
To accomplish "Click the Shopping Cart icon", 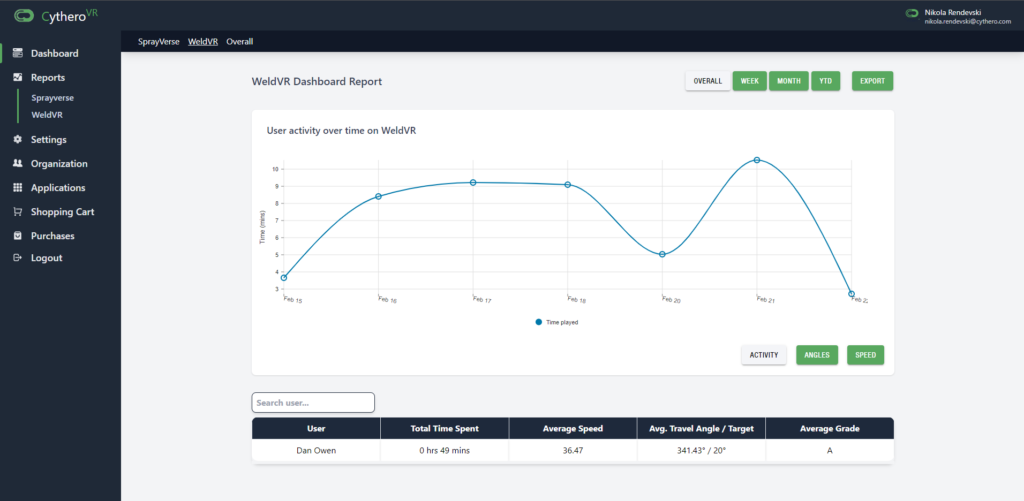I will click(x=18, y=212).
